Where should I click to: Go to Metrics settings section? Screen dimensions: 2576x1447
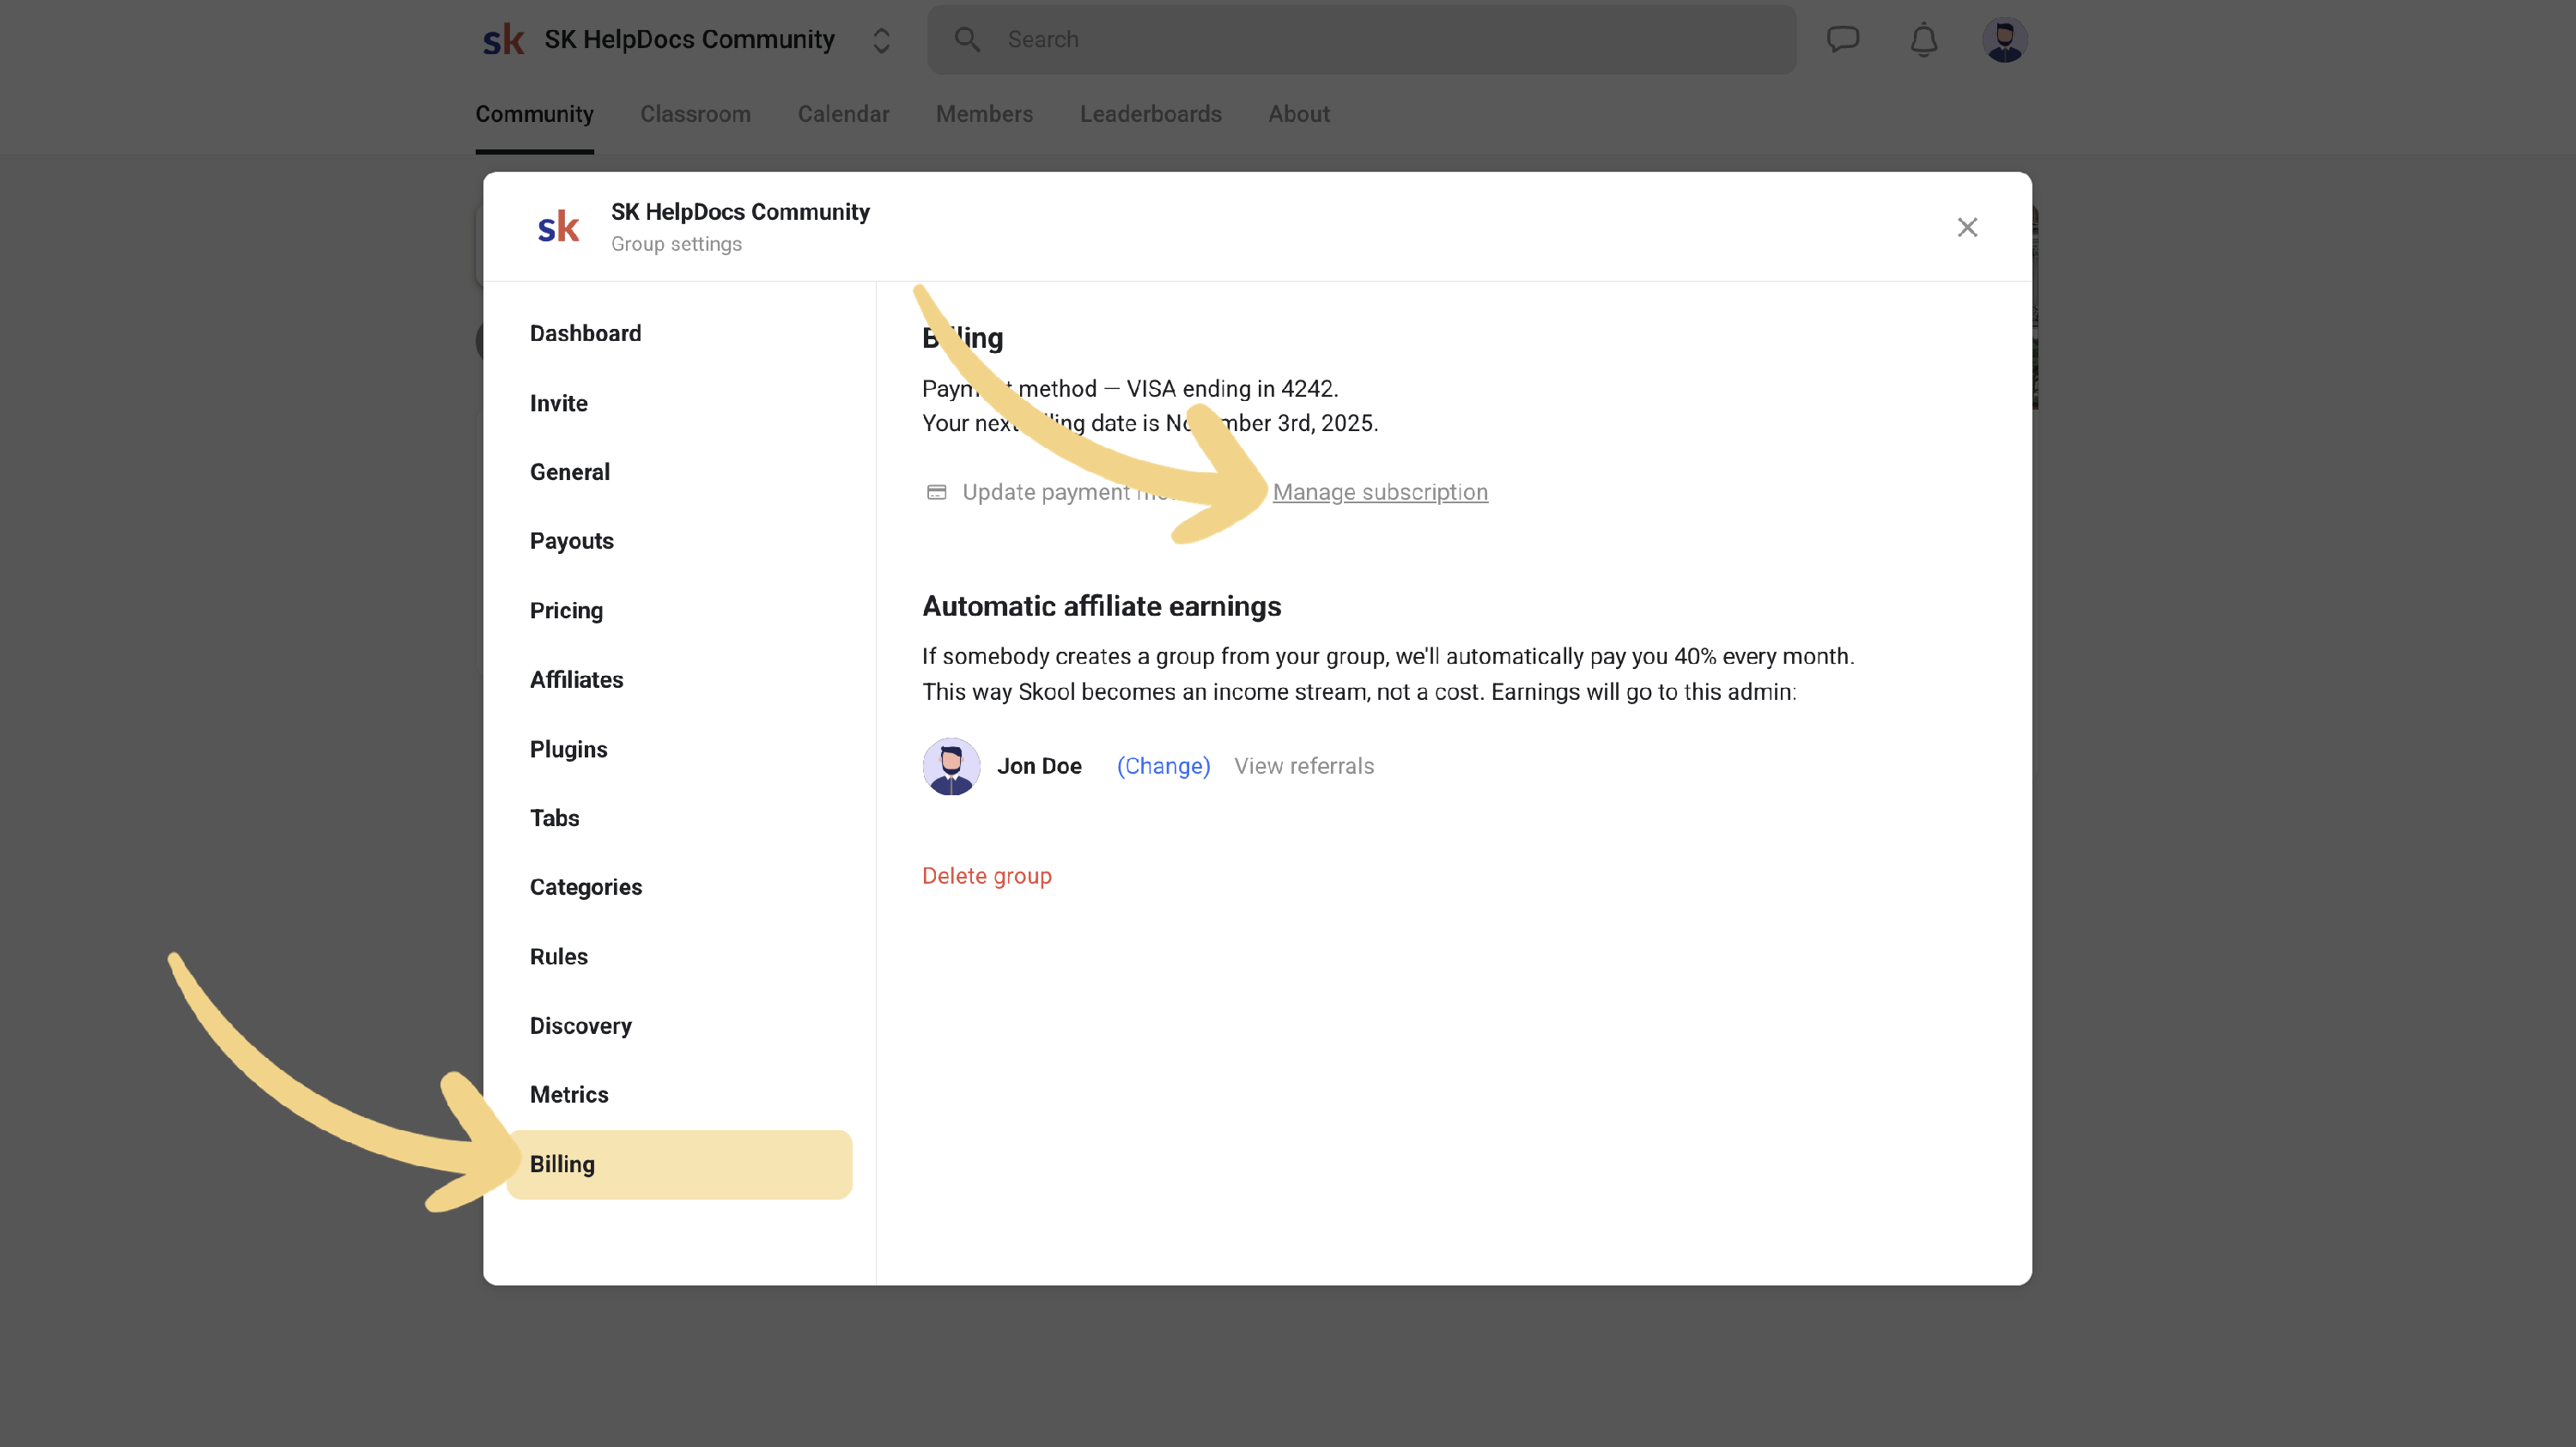(x=568, y=1094)
